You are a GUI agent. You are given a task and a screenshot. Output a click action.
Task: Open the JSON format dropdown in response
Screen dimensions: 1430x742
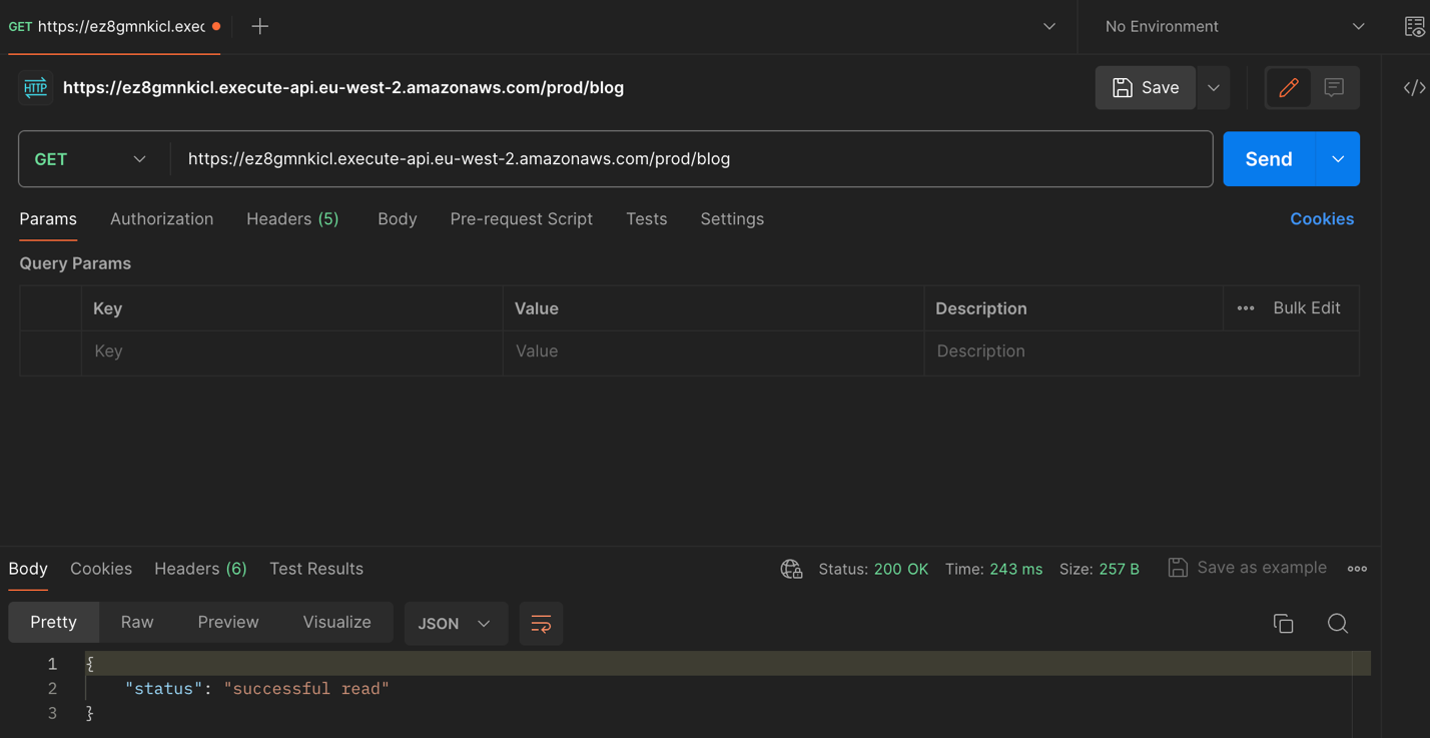point(455,622)
